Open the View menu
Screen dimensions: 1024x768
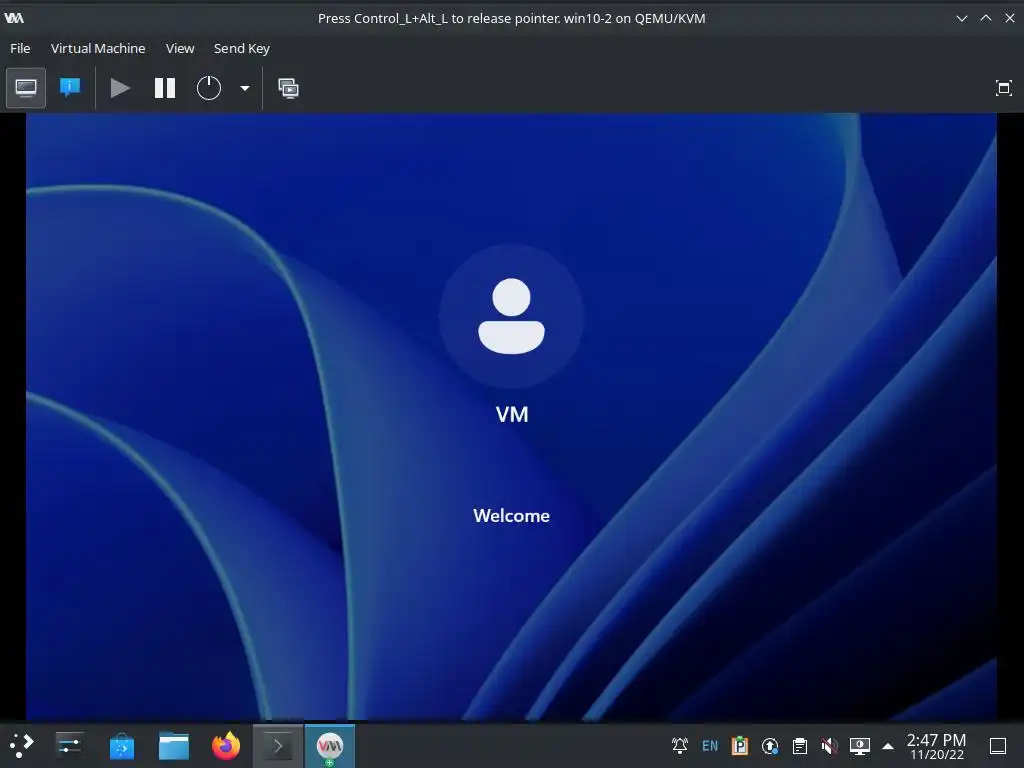tap(180, 48)
